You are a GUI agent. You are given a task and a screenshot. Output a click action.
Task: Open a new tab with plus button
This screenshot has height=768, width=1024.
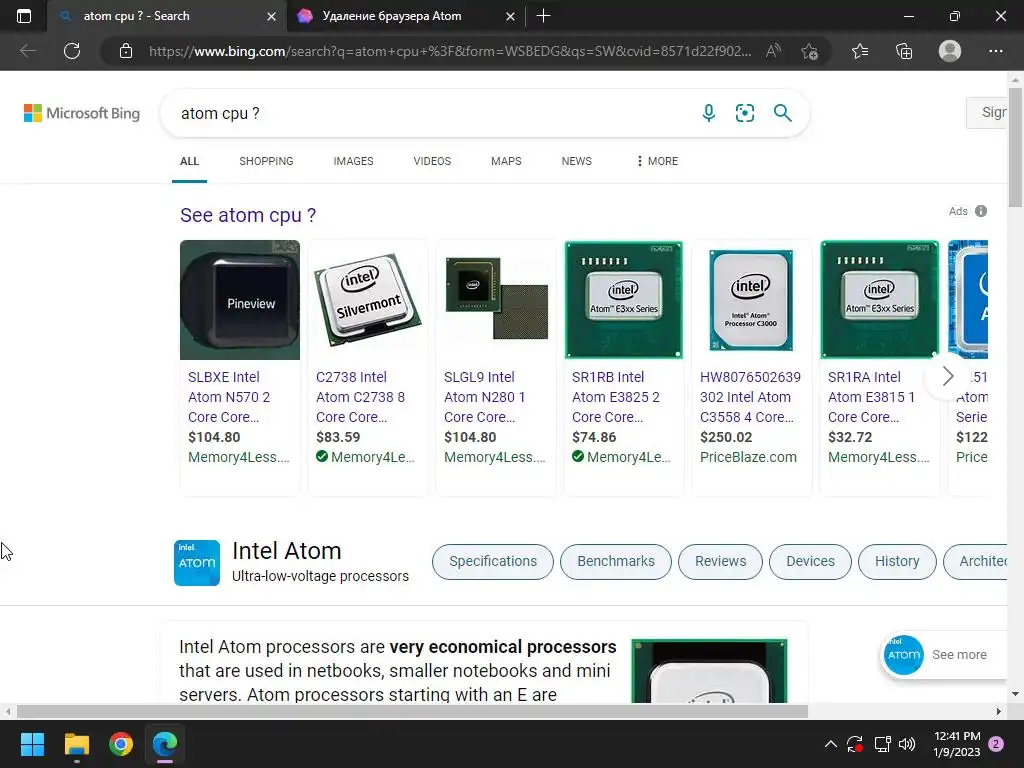coord(543,16)
